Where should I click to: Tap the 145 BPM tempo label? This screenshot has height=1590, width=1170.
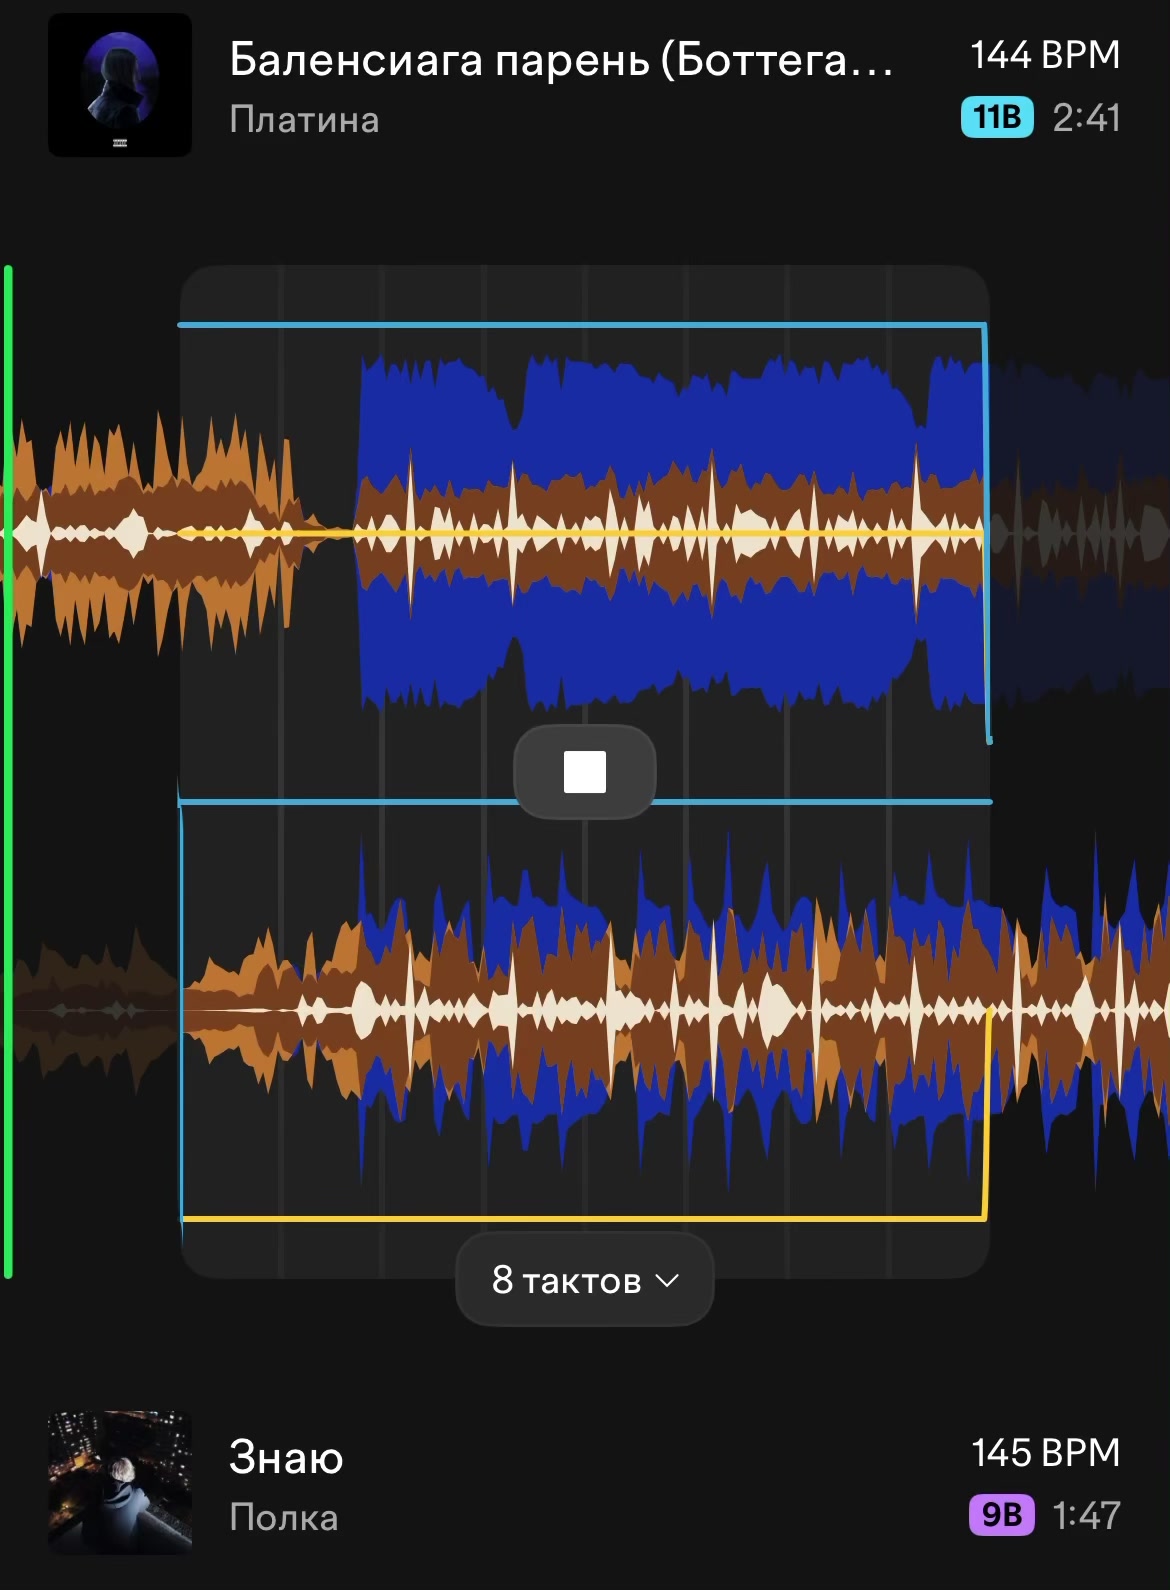[1045, 1453]
